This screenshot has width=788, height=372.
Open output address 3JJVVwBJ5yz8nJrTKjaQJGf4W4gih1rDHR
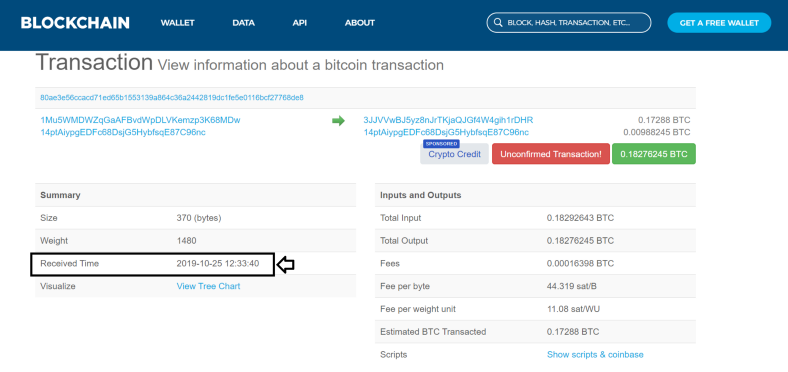[448, 120]
